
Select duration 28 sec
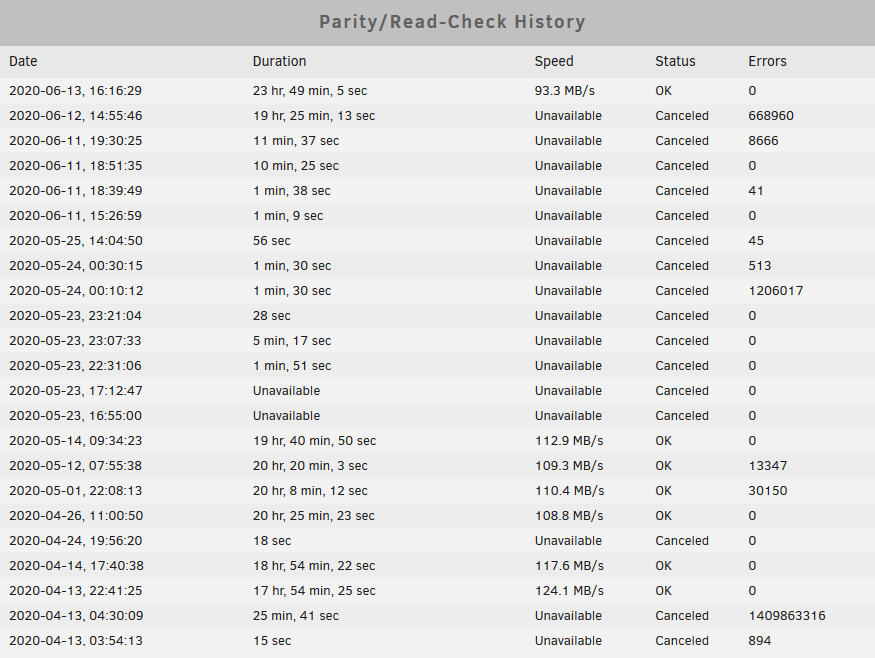click(x=272, y=316)
